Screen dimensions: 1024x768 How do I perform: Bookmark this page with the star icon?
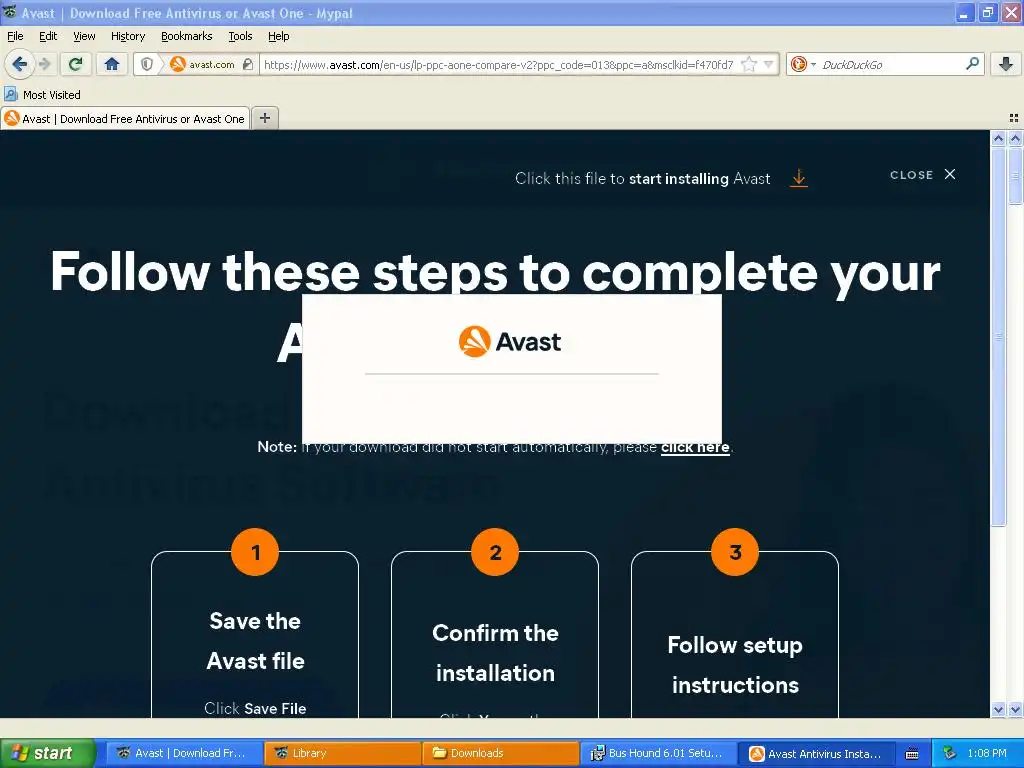click(x=749, y=64)
